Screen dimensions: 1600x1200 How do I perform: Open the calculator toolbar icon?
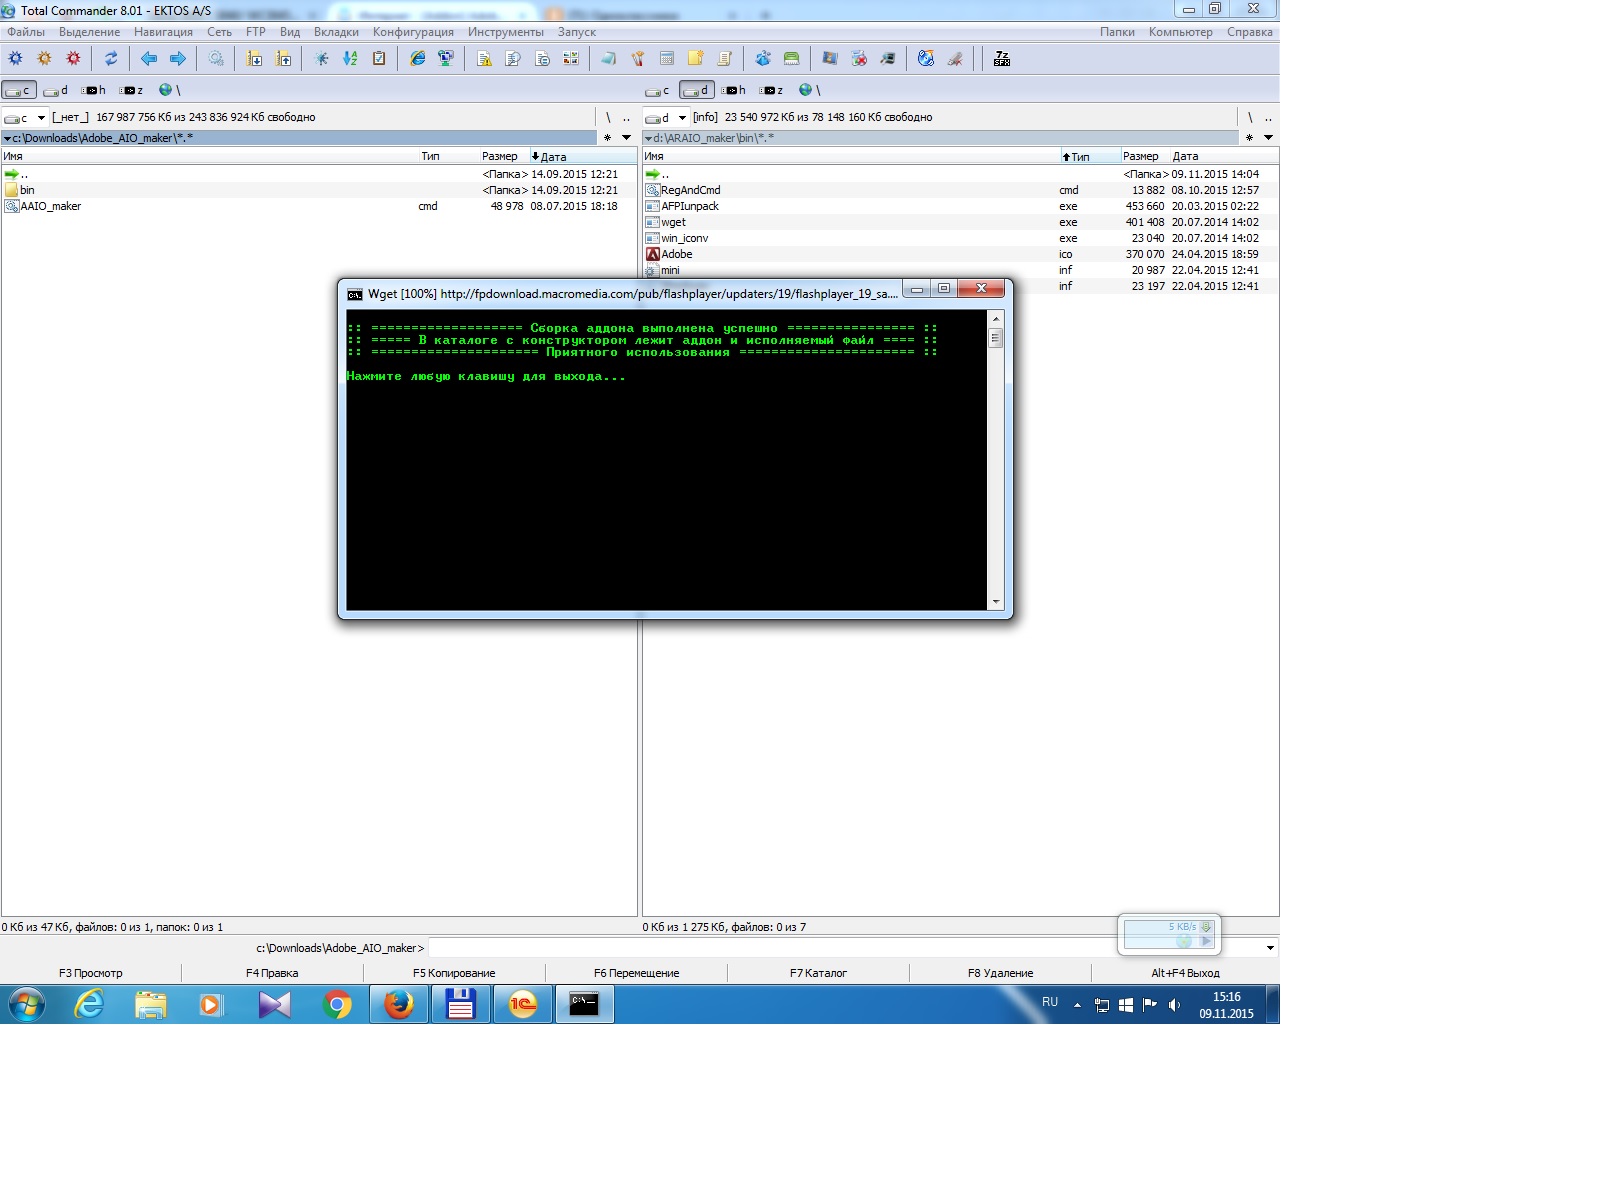tap(667, 59)
